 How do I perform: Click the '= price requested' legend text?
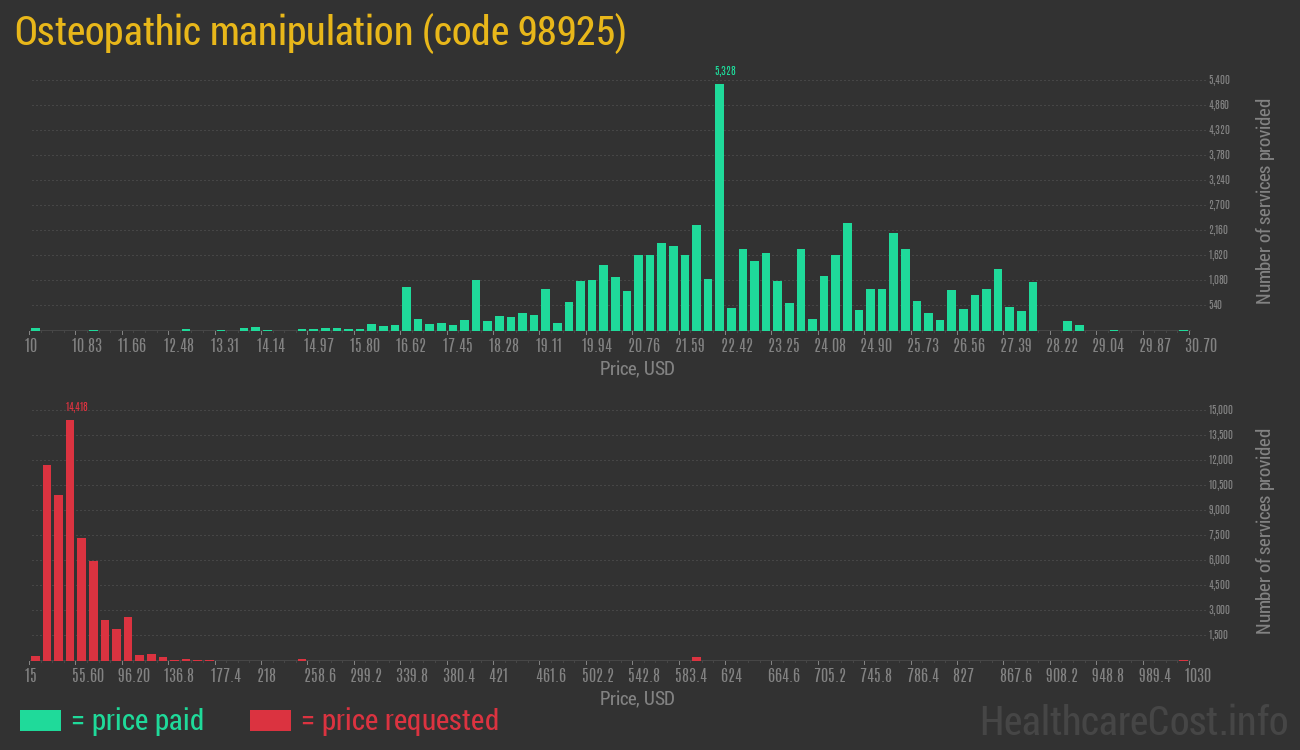[399, 720]
